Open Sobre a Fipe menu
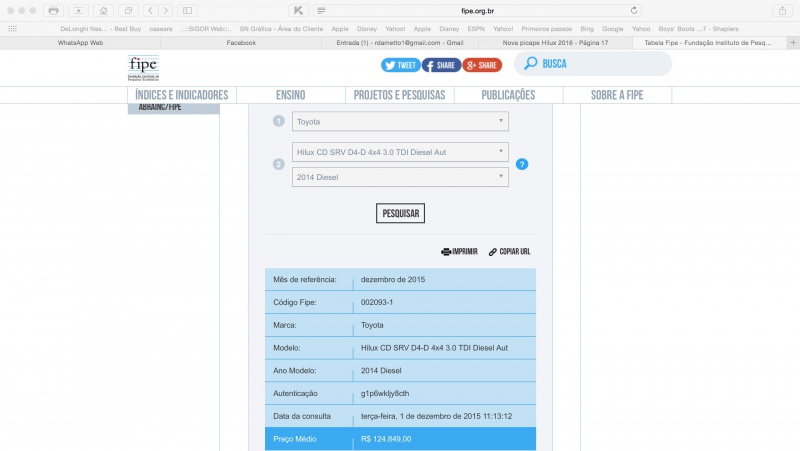The image size is (800, 451). 617,95
